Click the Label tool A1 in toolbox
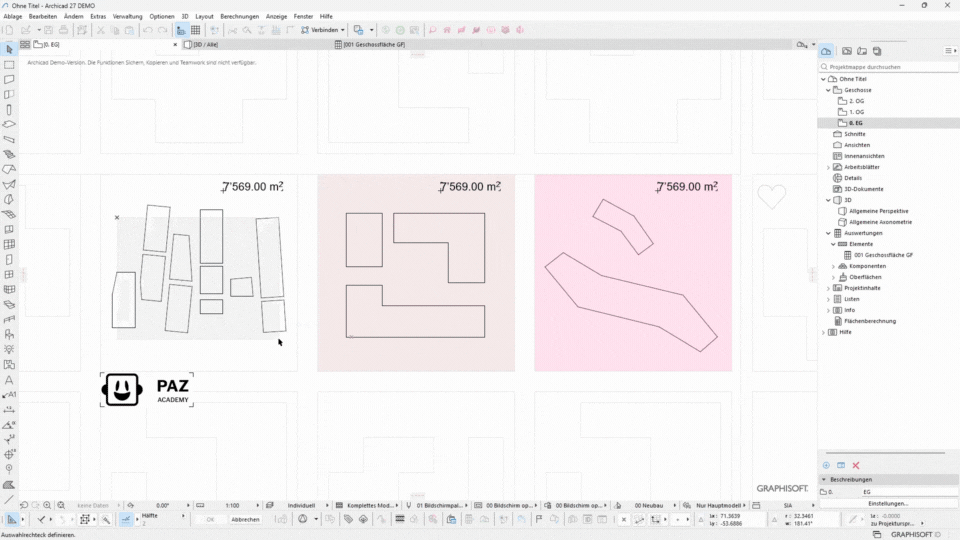 click(x=9, y=395)
